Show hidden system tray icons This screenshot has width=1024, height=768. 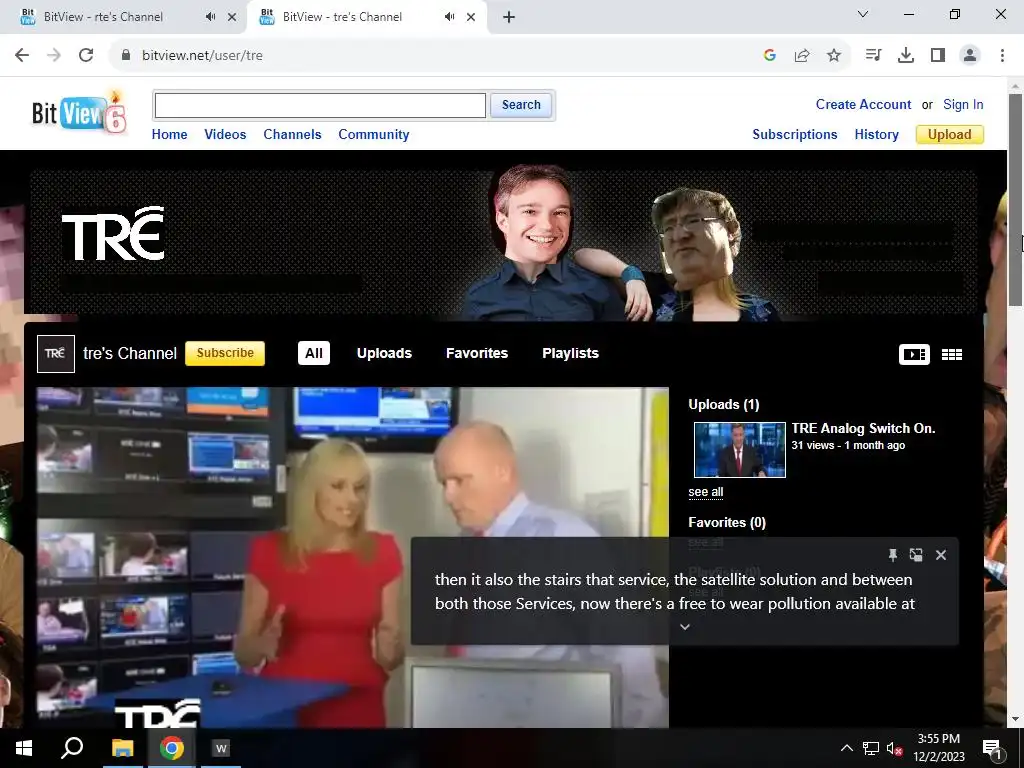(x=846, y=748)
